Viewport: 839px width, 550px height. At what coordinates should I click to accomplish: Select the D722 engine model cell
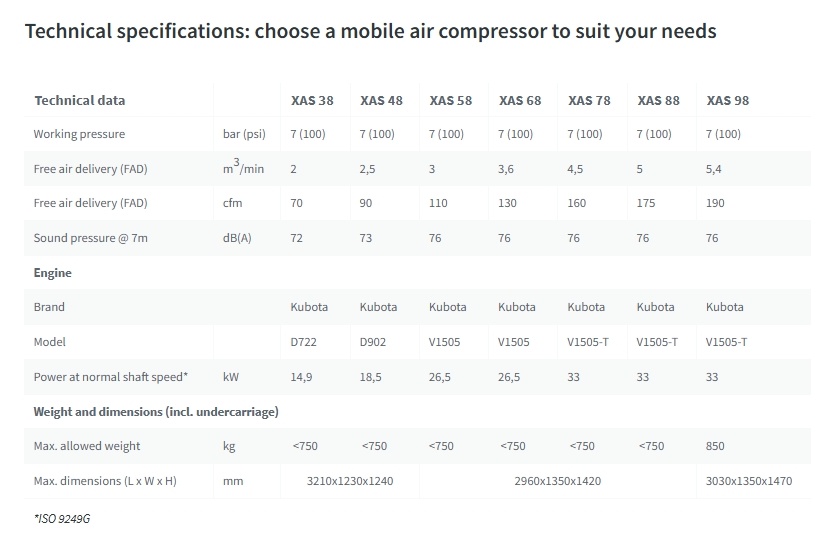(x=305, y=342)
